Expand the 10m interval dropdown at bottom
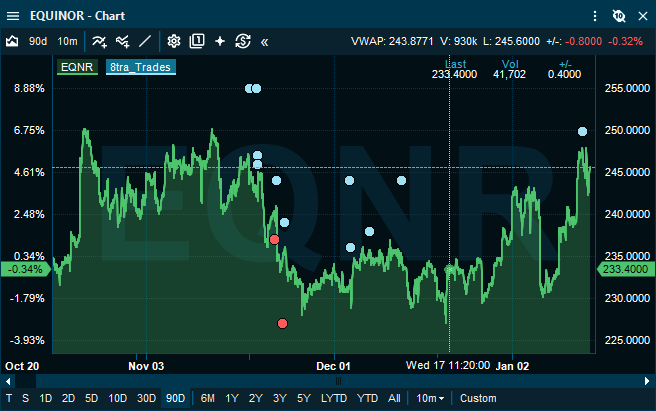The width and height of the screenshot is (656, 411). [x=431, y=398]
